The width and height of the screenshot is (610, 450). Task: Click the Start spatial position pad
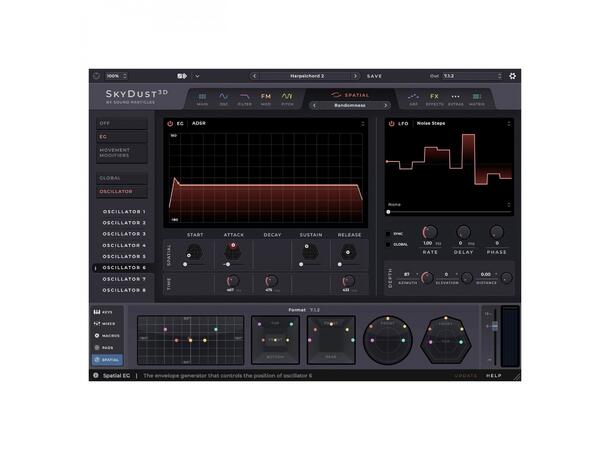[193, 252]
